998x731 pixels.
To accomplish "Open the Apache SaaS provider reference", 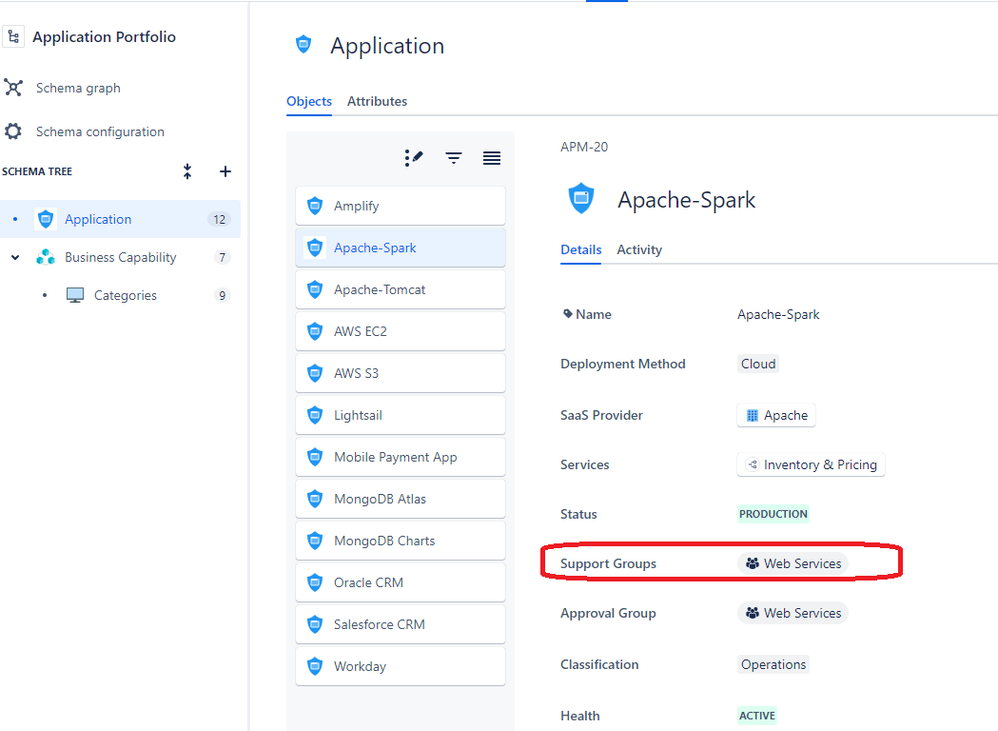I will (x=776, y=415).
